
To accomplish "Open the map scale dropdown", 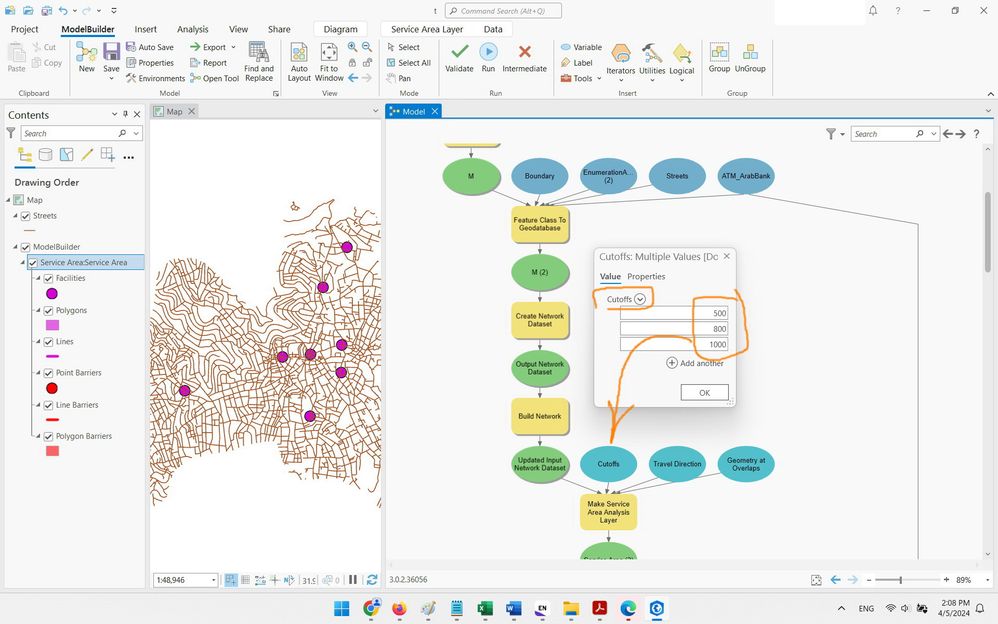I will pos(213,580).
